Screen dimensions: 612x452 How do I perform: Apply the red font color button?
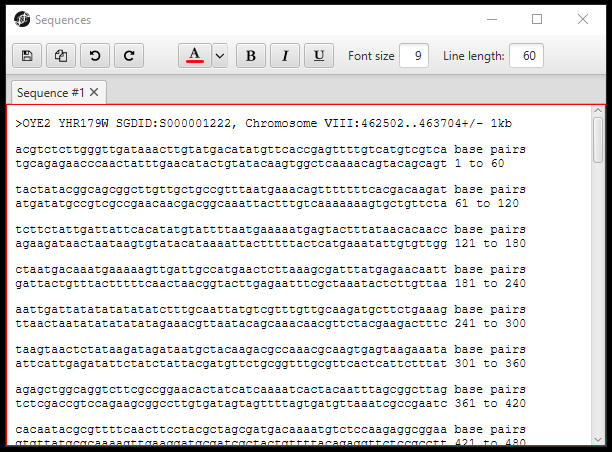click(195, 56)
